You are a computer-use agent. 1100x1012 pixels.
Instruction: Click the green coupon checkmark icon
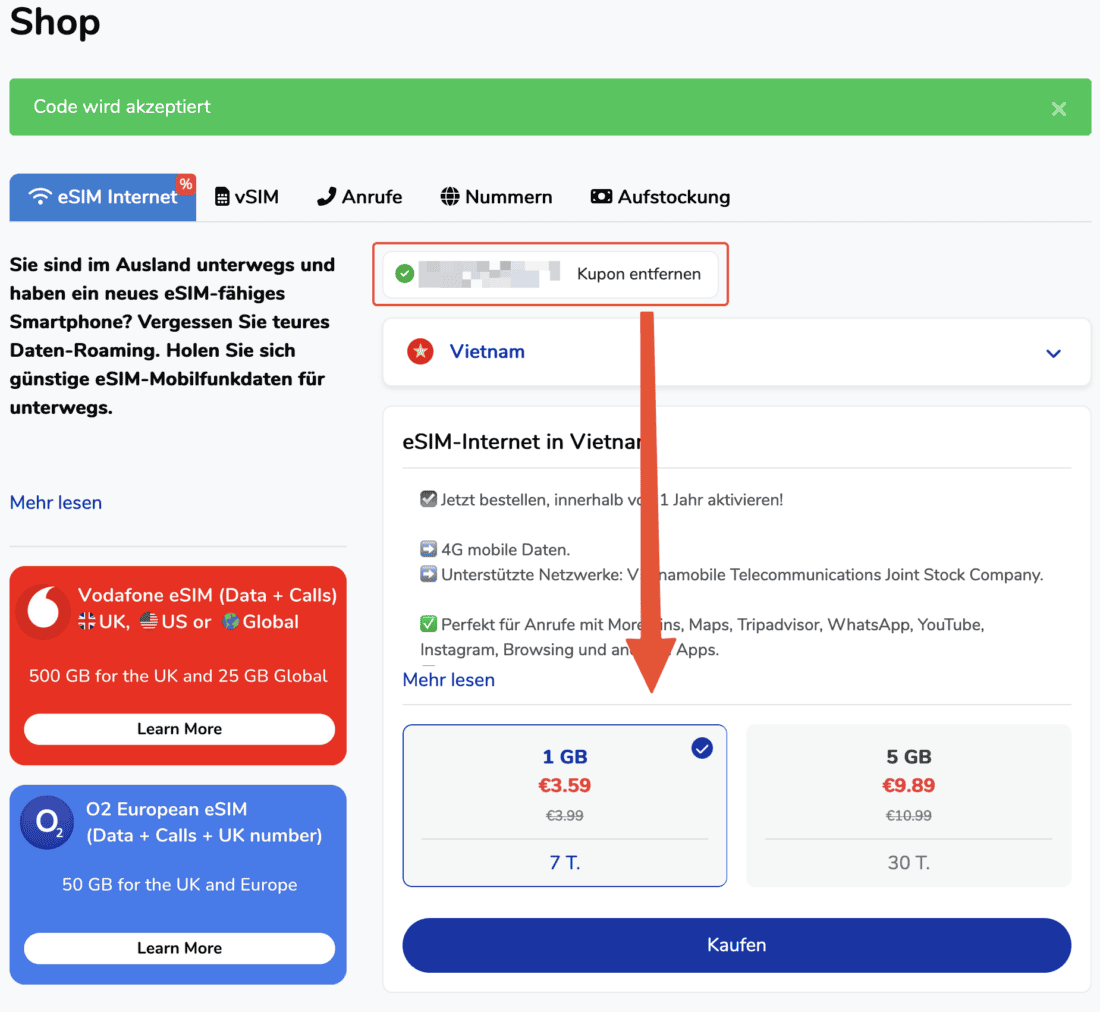tap(405, 273)
